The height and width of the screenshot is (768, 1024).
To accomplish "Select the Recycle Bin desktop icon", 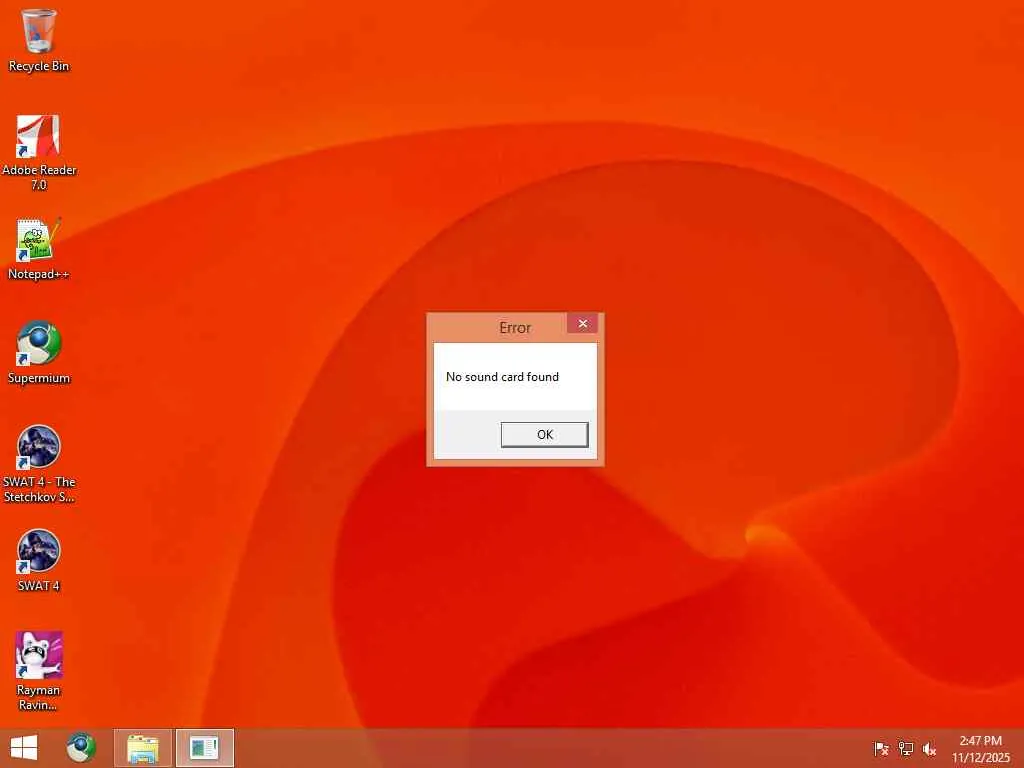I will click(39, 40).
